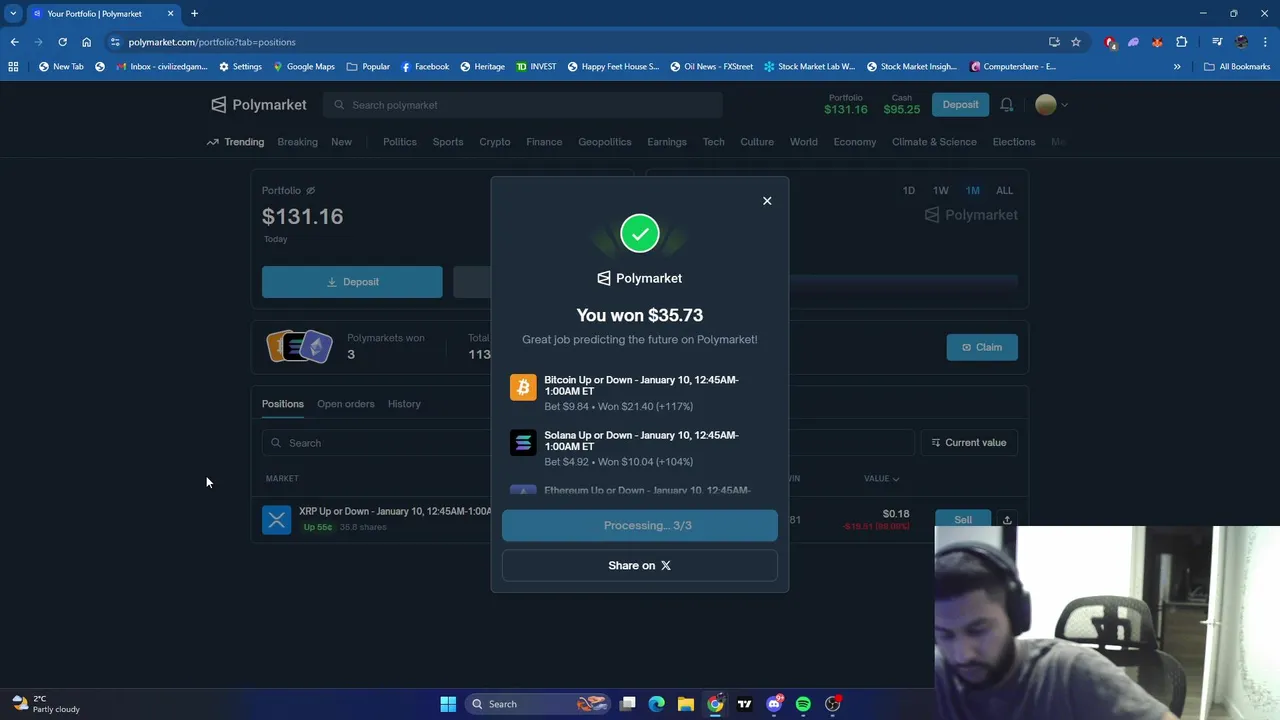Expand hidden bookmarks chevron

(1177, 67)
